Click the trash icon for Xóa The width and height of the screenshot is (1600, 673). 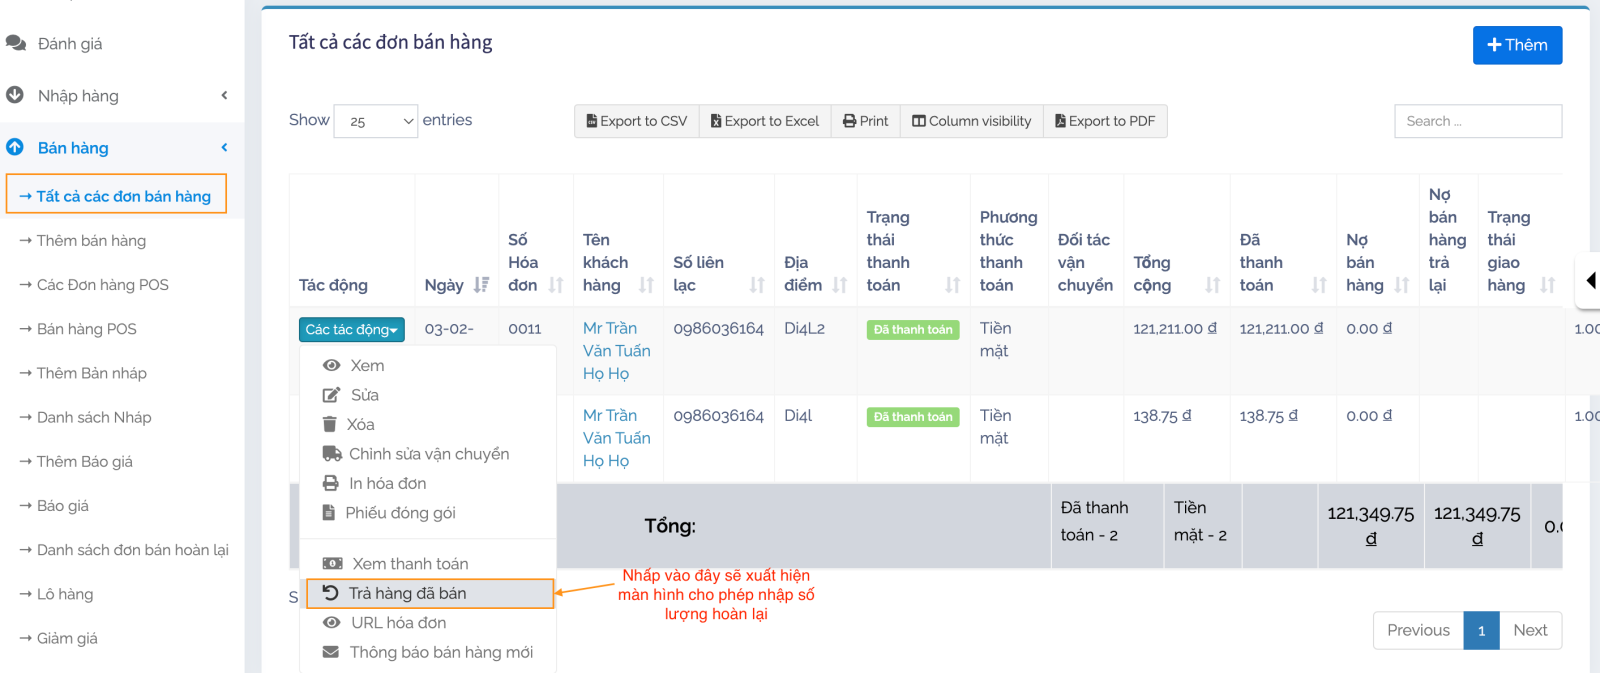(330, 425)
